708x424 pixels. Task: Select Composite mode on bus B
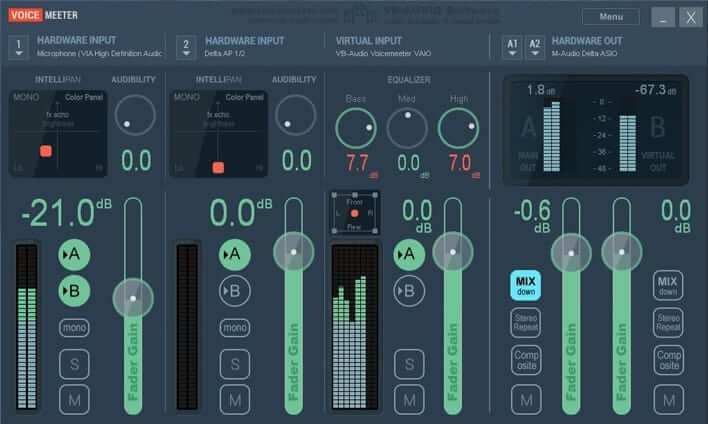point(669,360)
